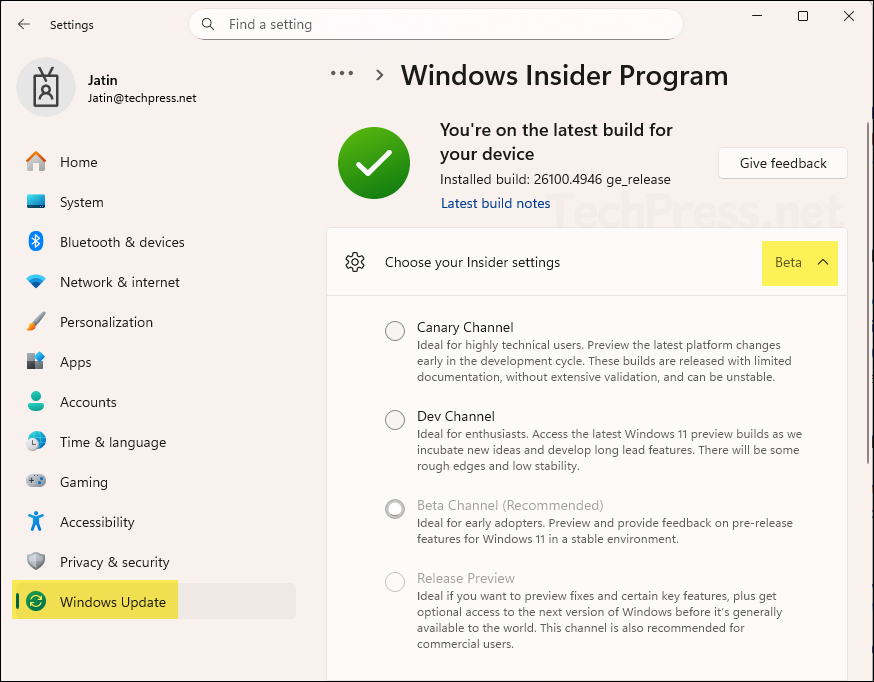Click the Beta Channel (Recommended) label

click(510, 505)
